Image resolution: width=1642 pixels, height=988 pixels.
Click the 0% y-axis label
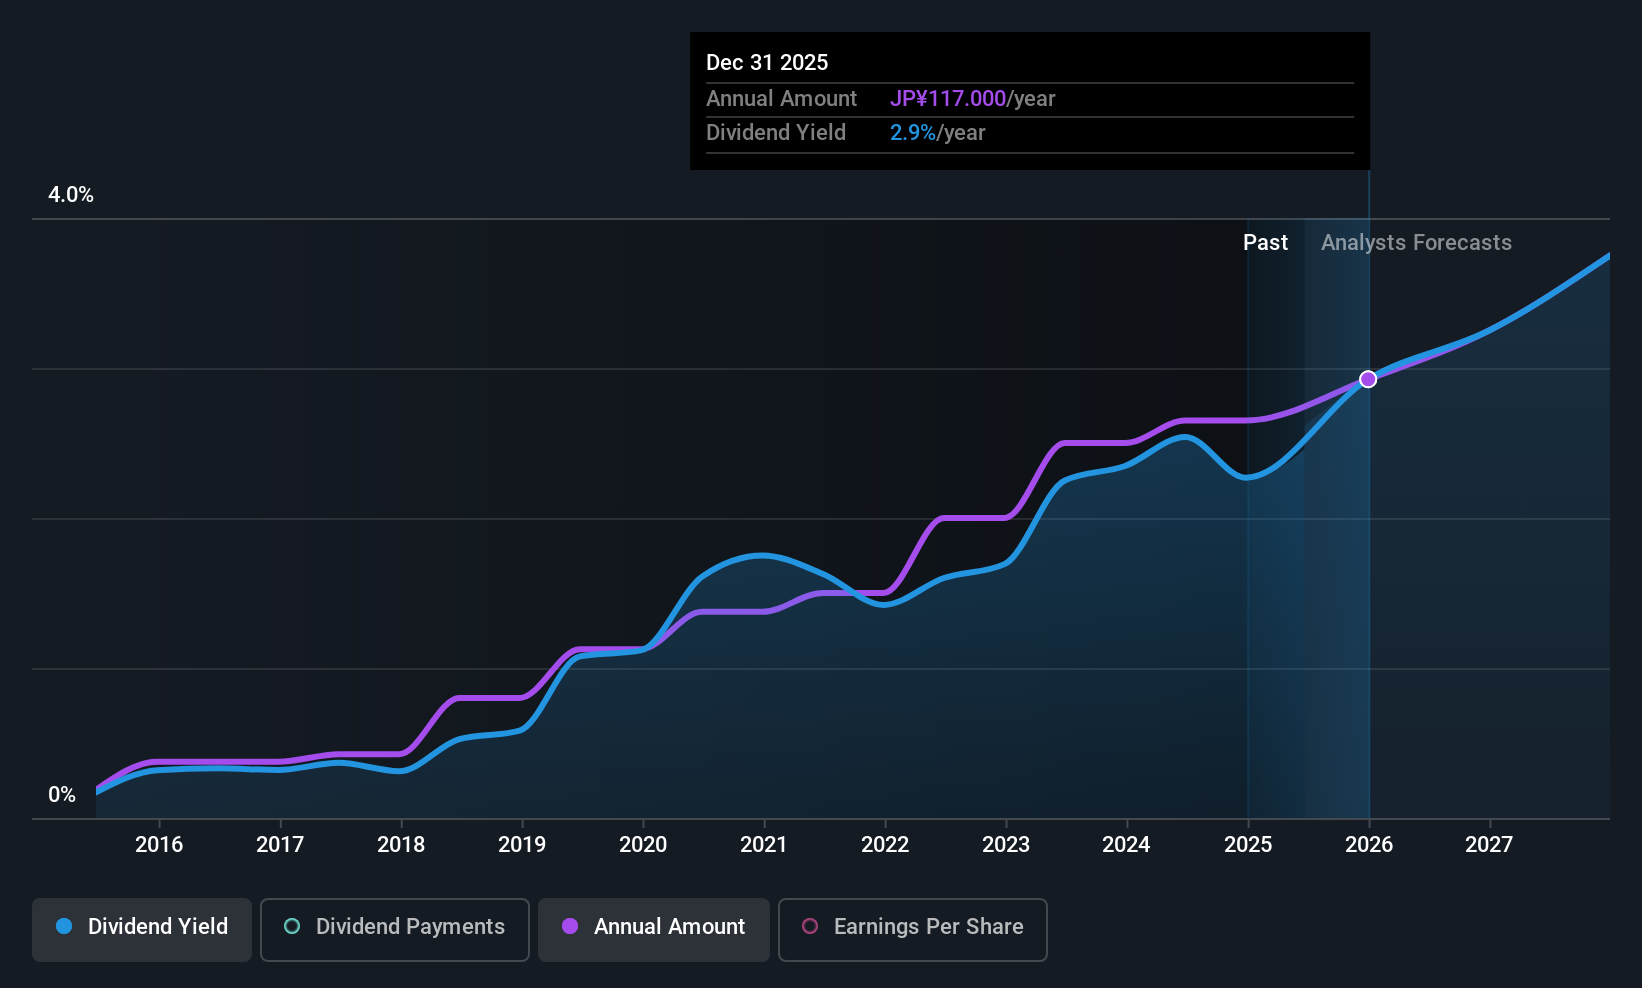[62, 795]
